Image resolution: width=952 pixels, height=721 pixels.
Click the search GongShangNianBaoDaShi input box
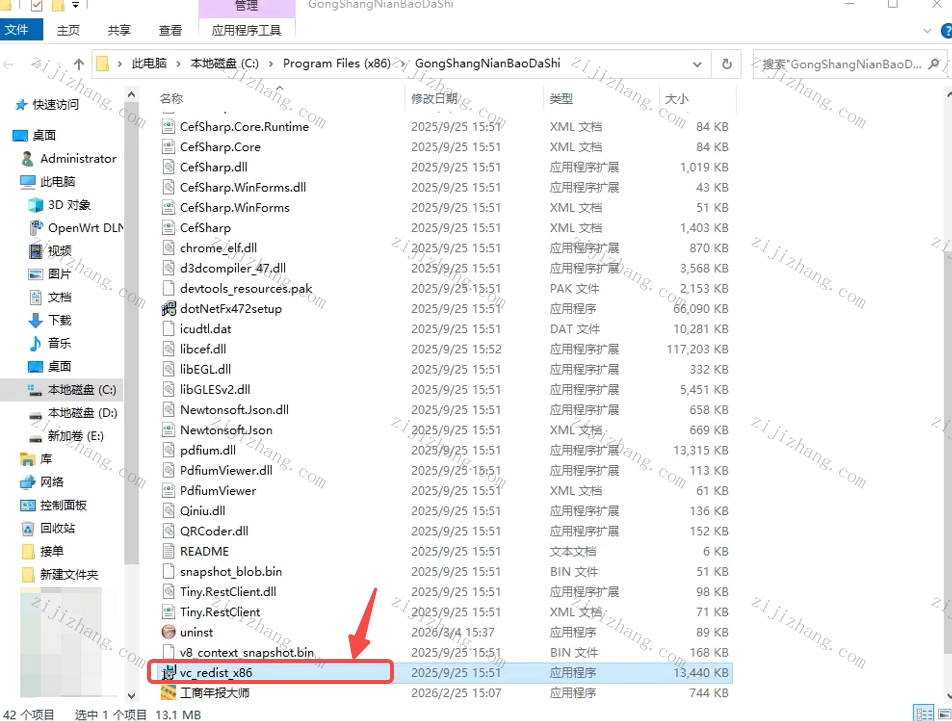pos(845,64)
